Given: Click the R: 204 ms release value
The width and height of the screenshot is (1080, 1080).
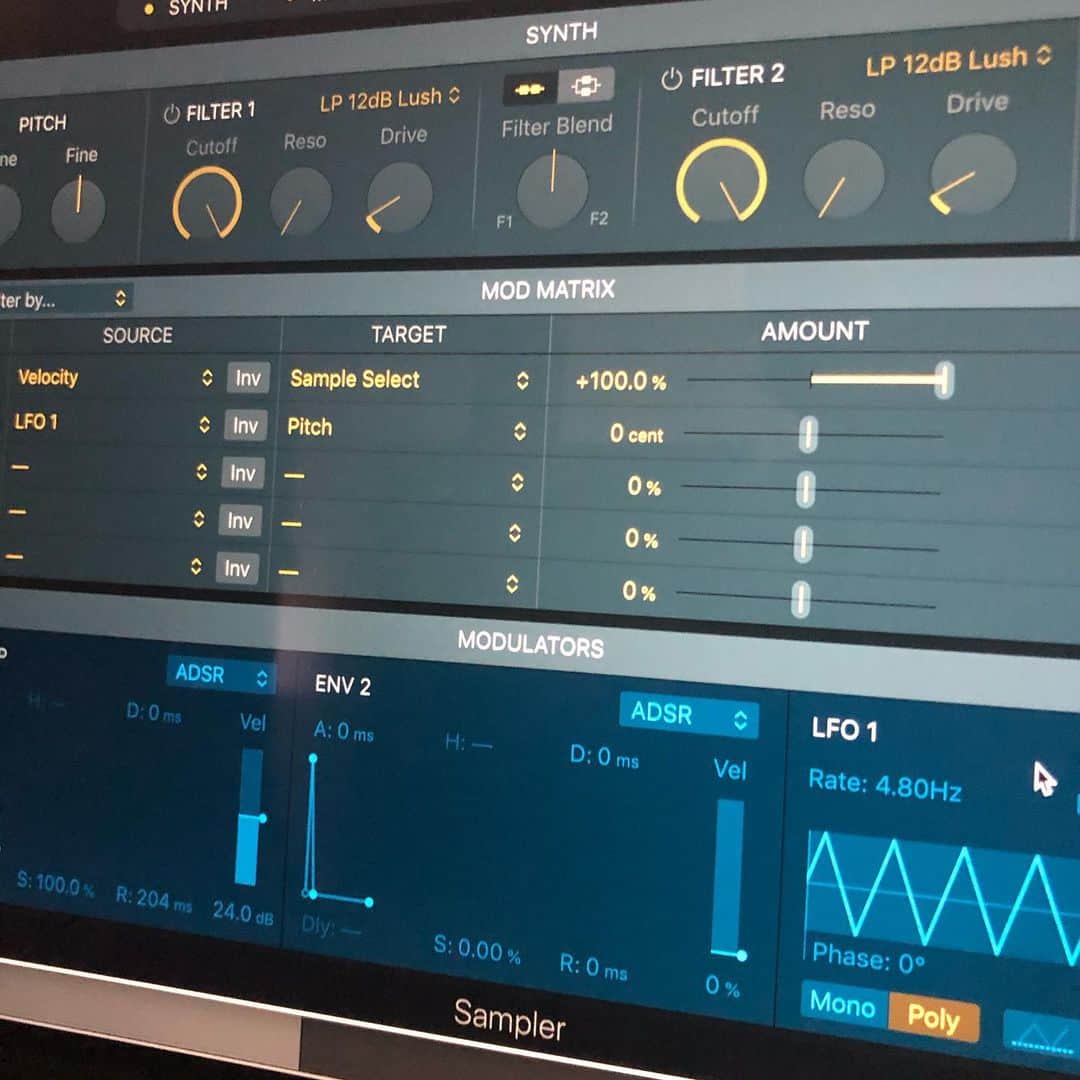Looking at the screenshot, I should tap(154, 900).
